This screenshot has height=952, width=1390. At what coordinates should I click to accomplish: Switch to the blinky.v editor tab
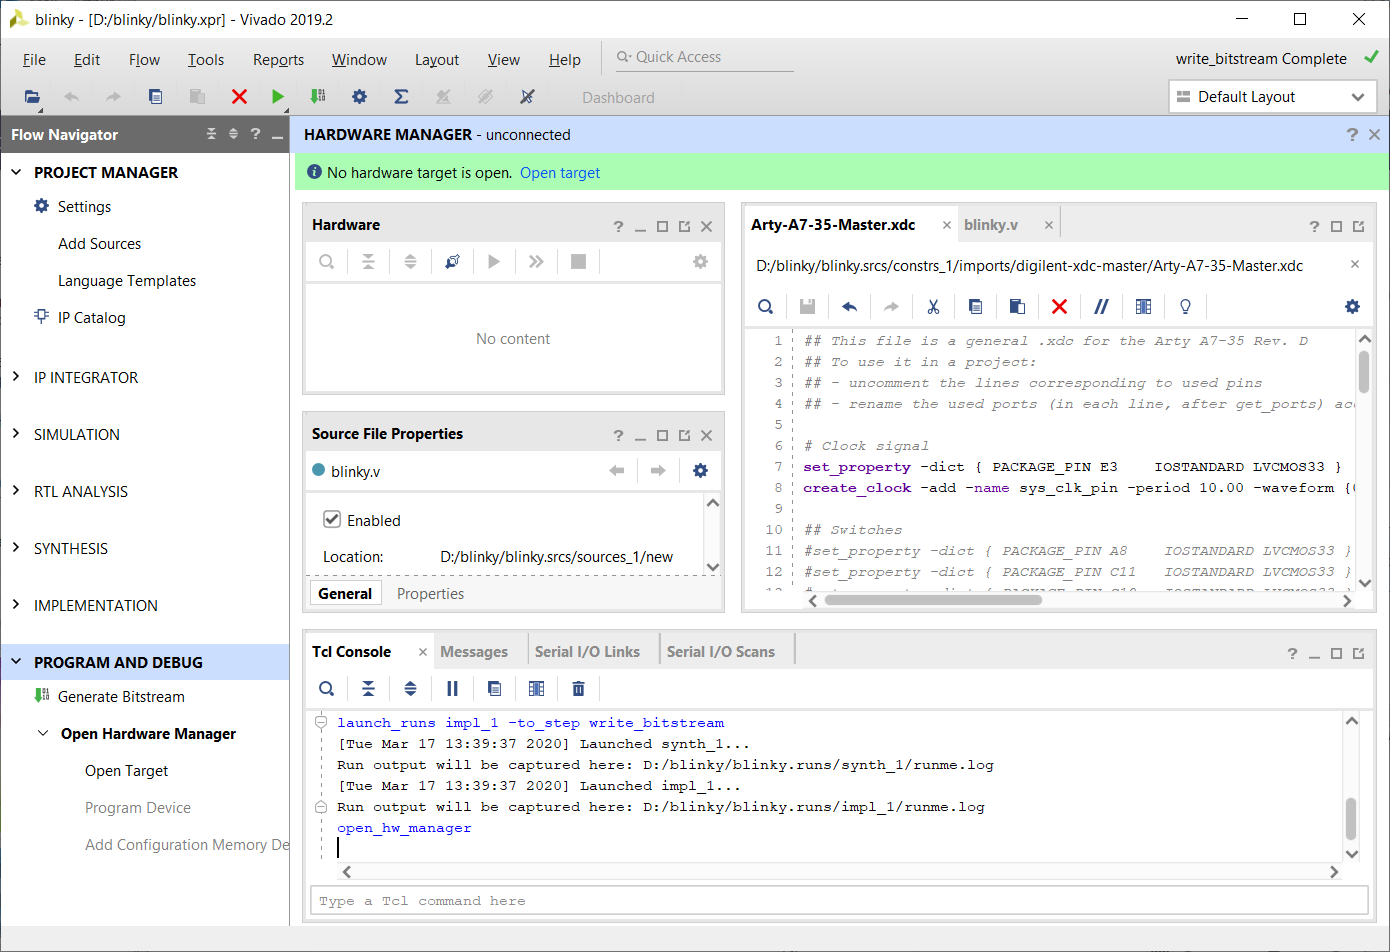tap(991, 225)
